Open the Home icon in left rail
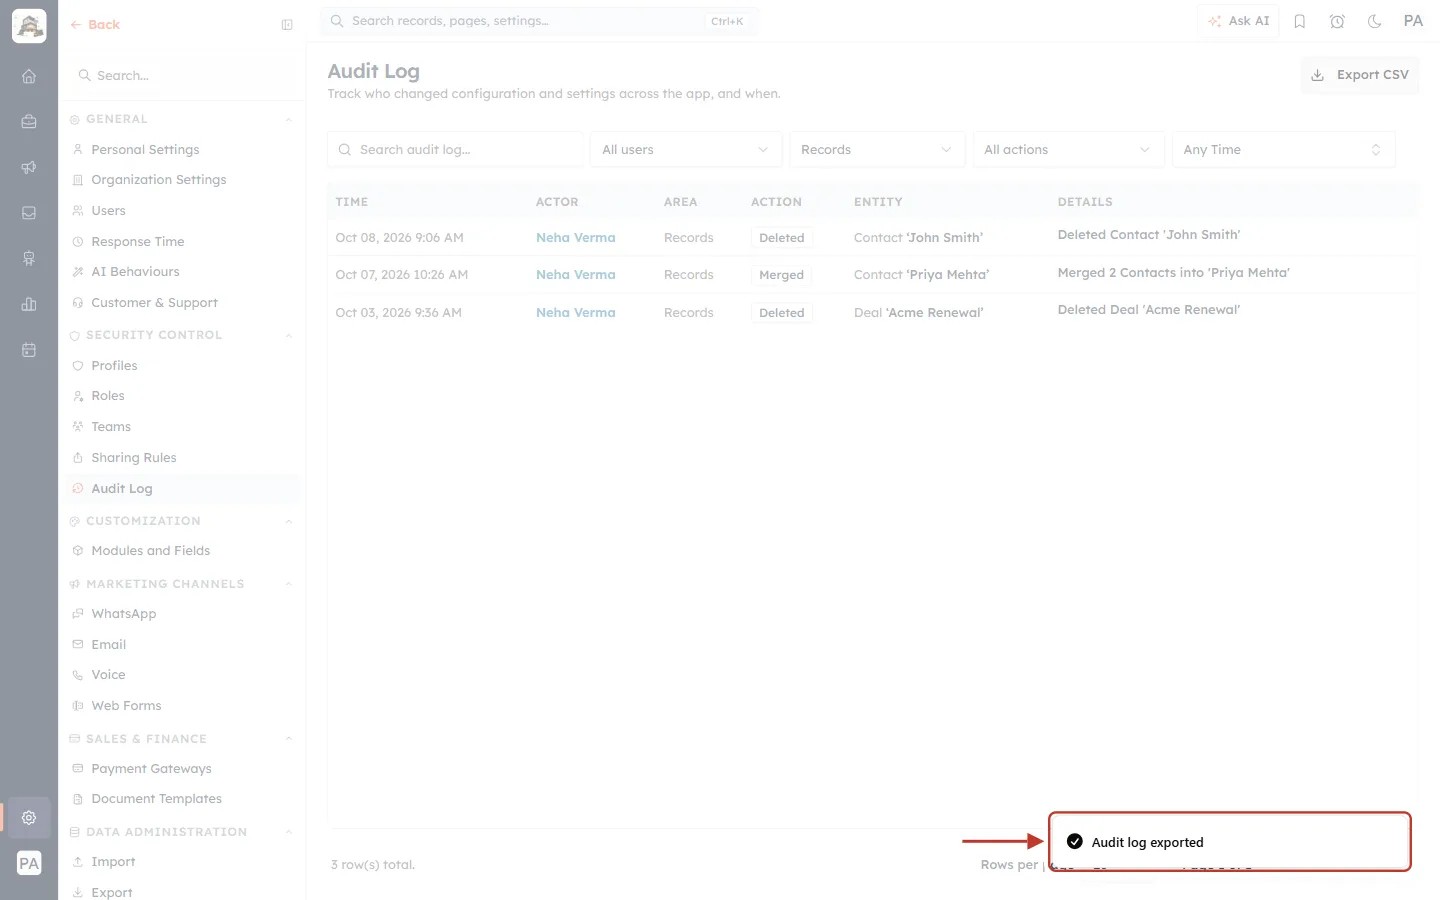Screen dimensions: 1440x900 click(x=29, y=76)
